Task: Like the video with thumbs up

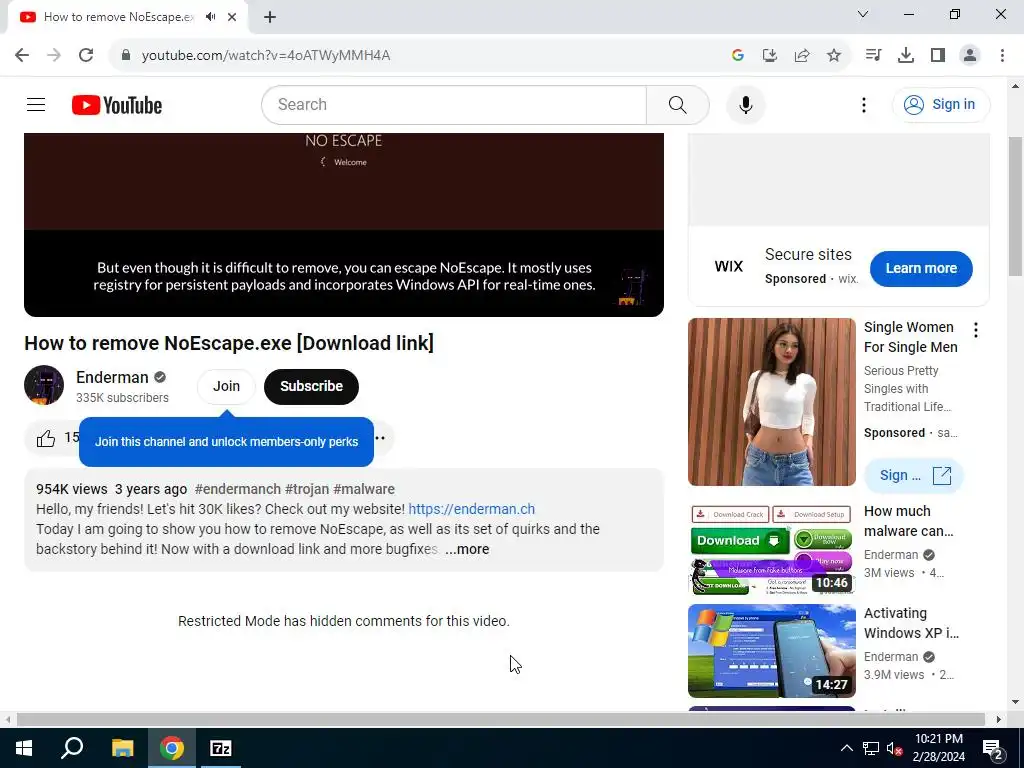Action: [x=46, y=438]
